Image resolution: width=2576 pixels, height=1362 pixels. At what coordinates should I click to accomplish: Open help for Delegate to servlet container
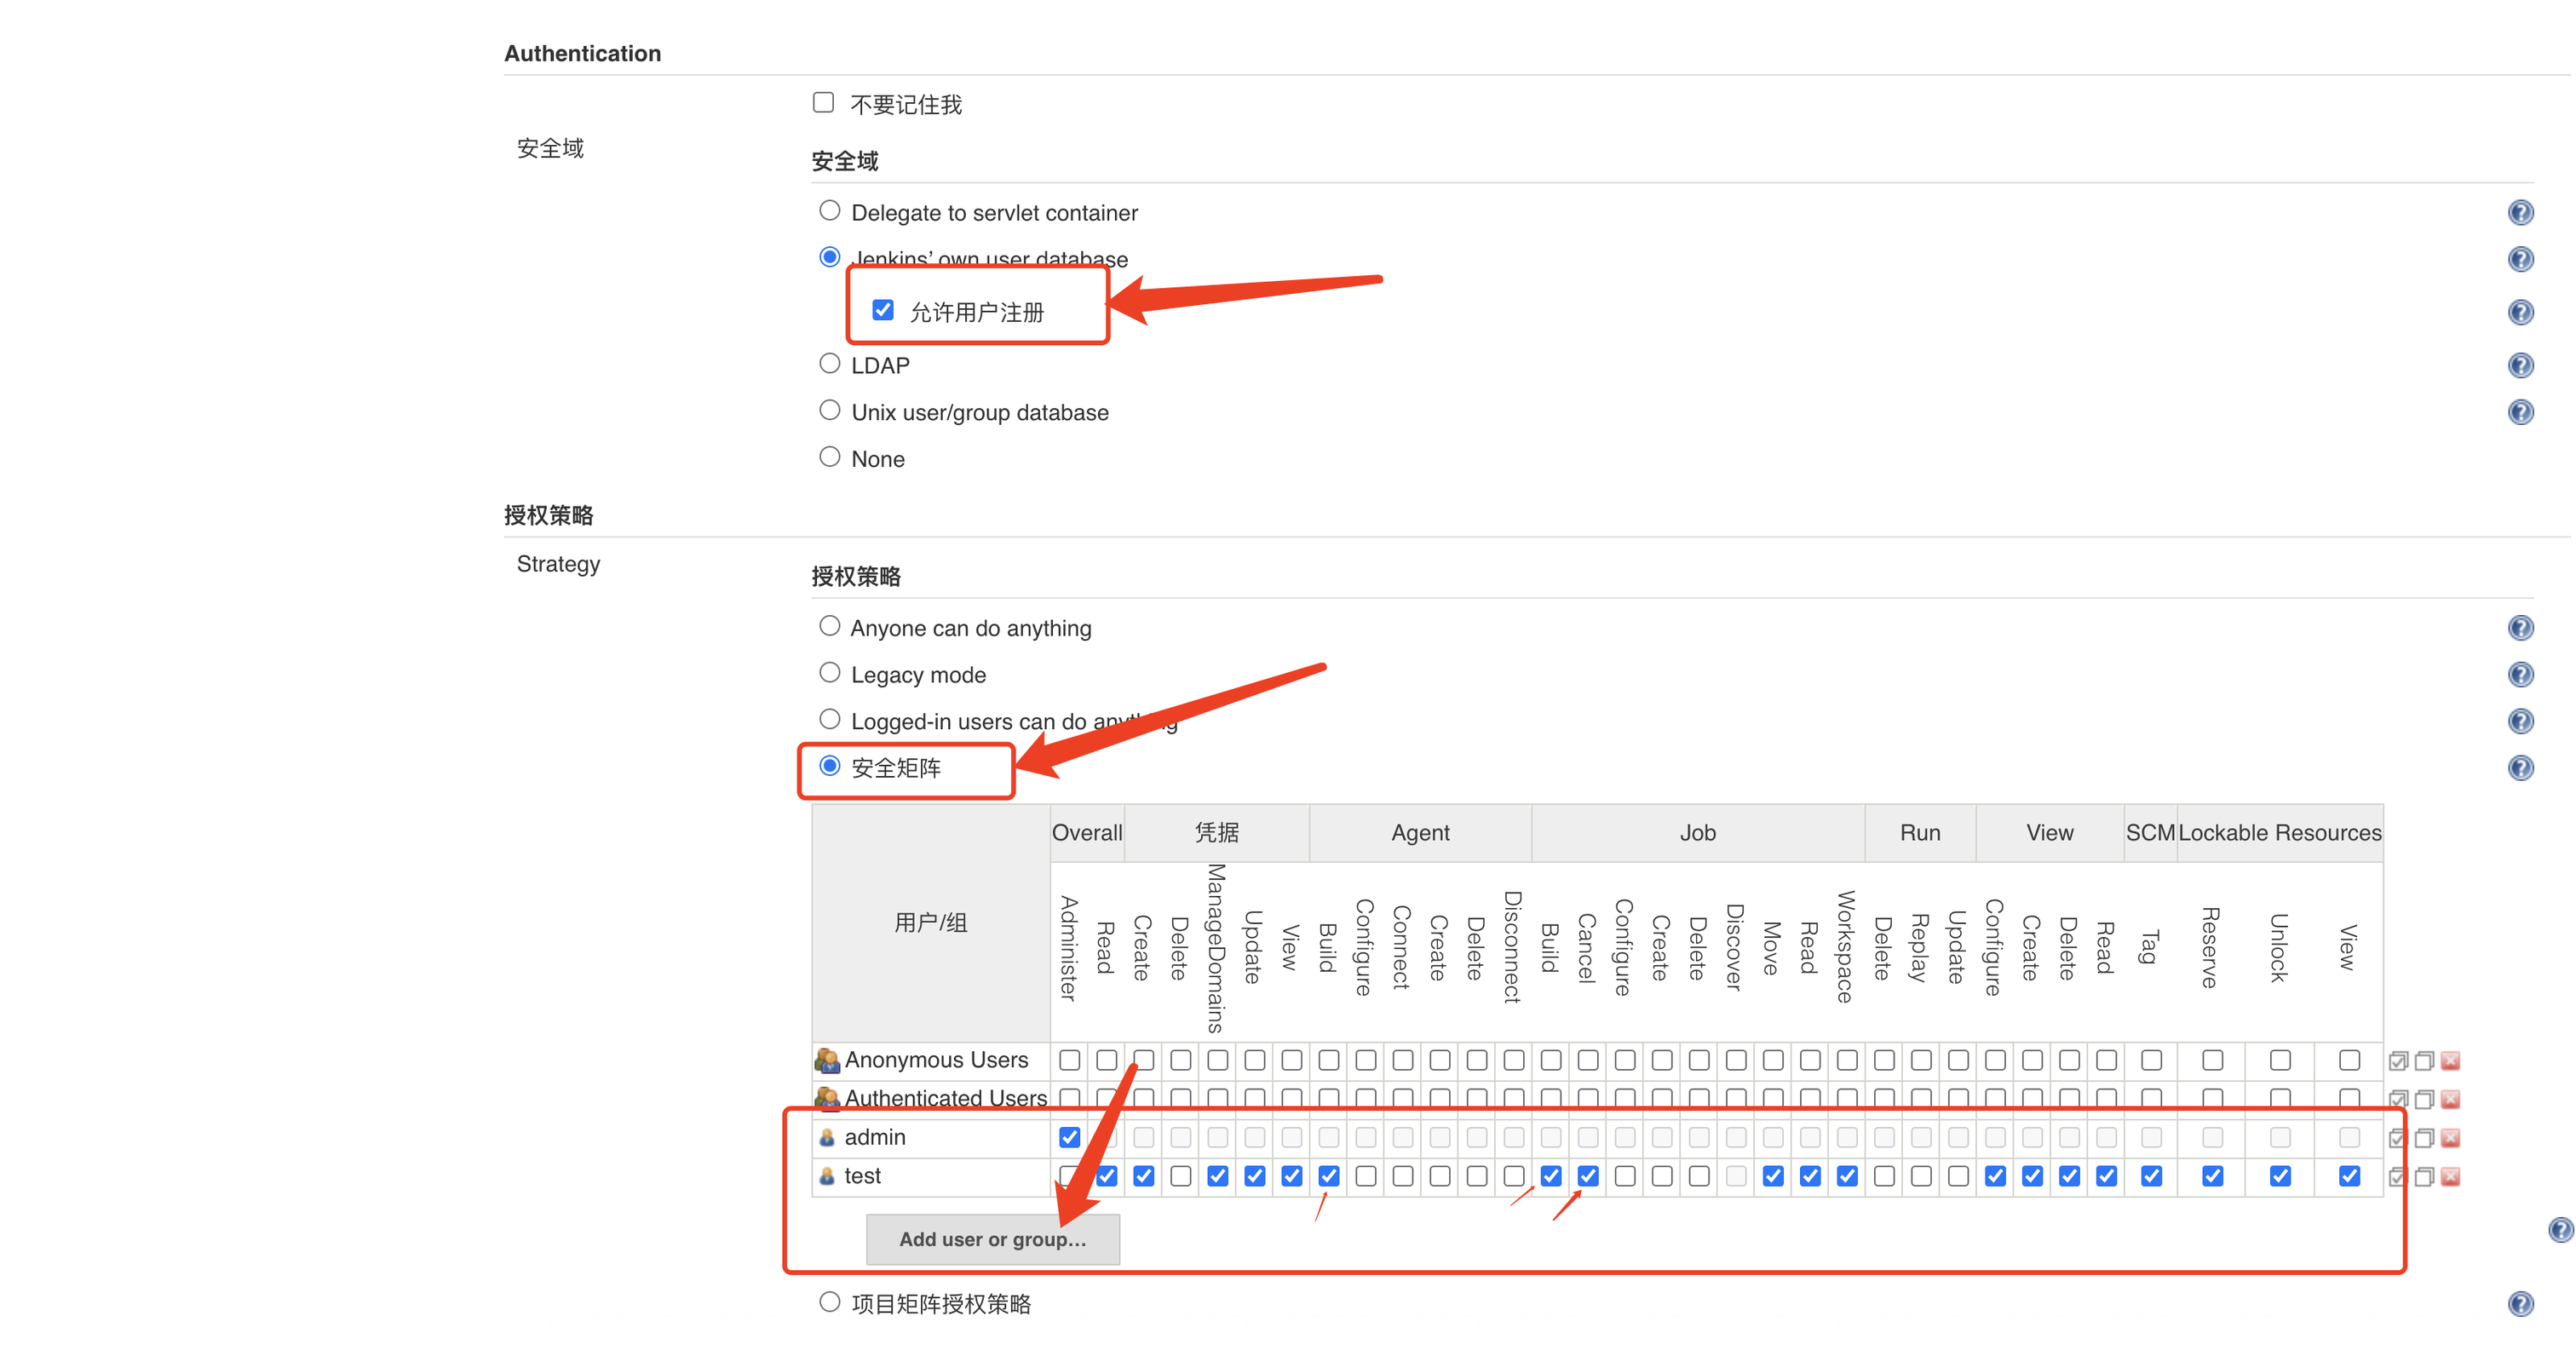pyautogui.click(x=2520, y=213)
